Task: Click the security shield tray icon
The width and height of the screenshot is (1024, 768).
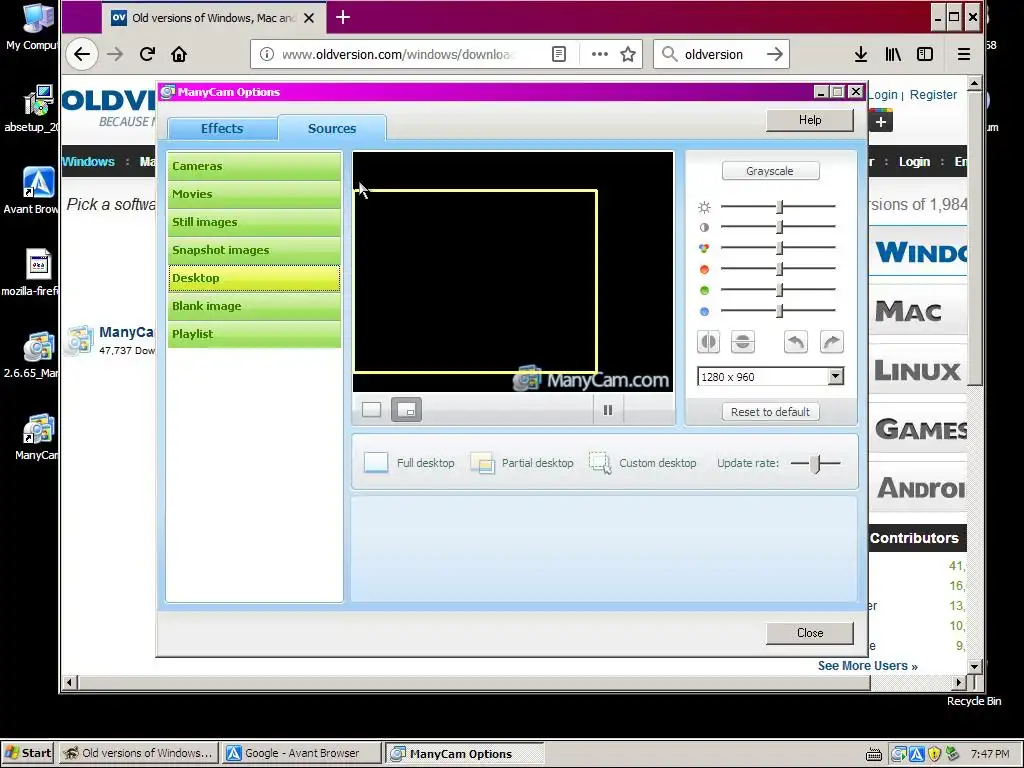Action: click(934, 754)
